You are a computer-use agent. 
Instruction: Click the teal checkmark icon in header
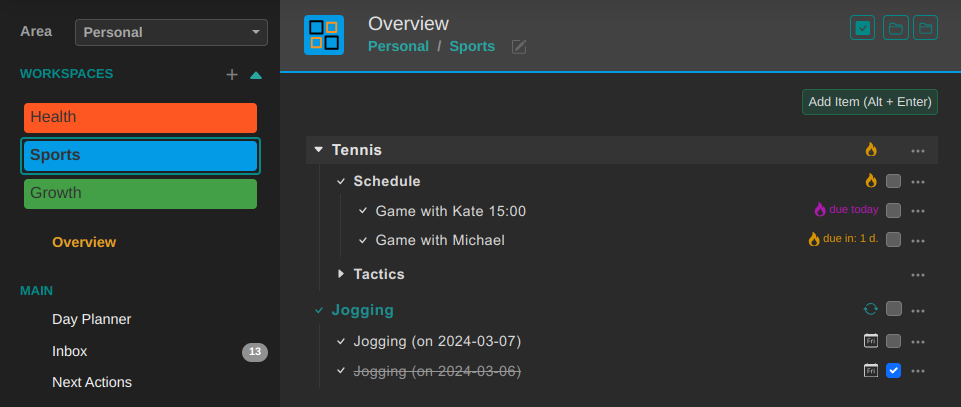(x=862, y=28)
